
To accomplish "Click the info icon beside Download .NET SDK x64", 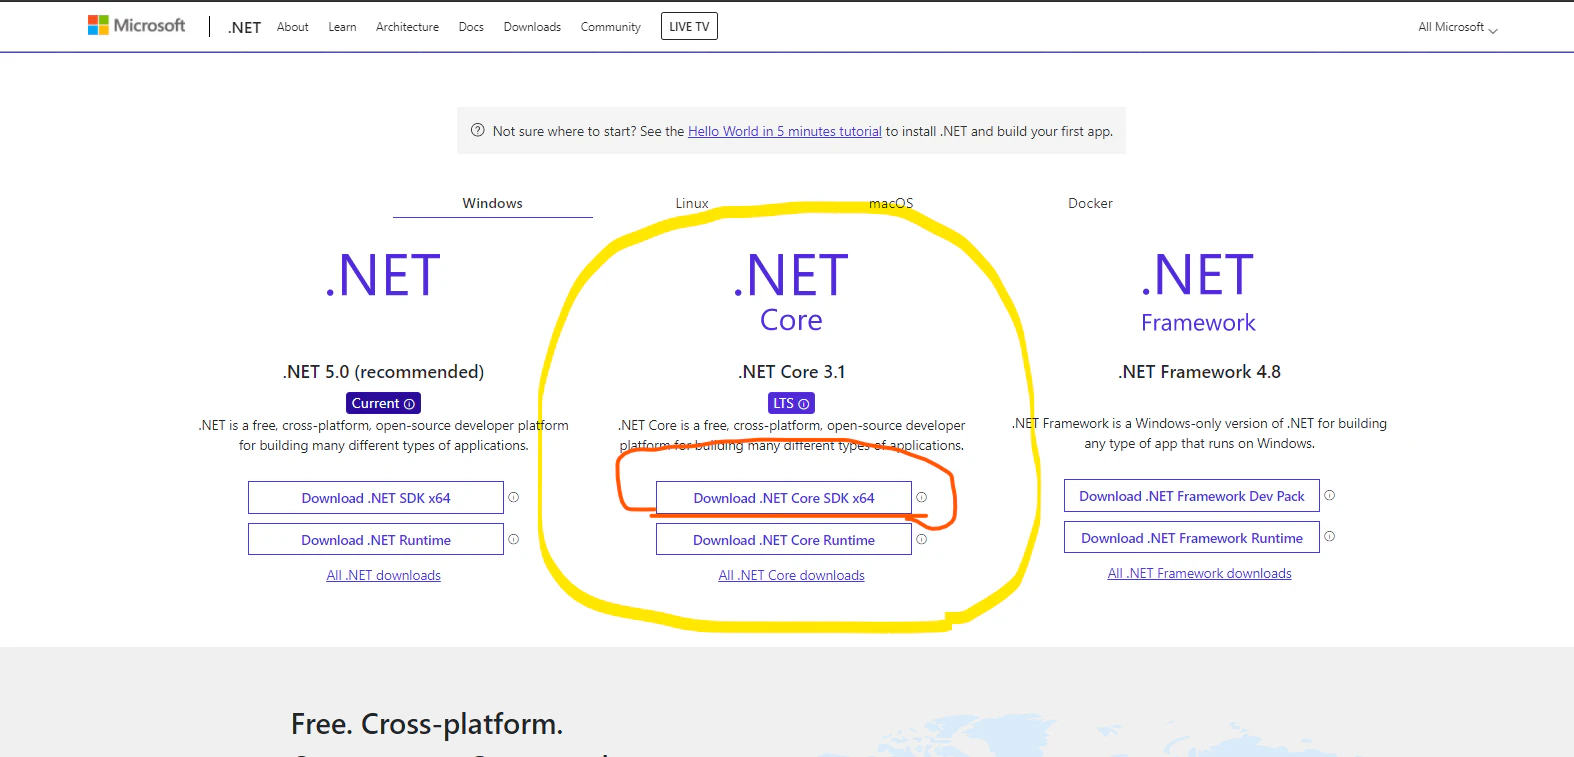I will [x=513, y=497].
